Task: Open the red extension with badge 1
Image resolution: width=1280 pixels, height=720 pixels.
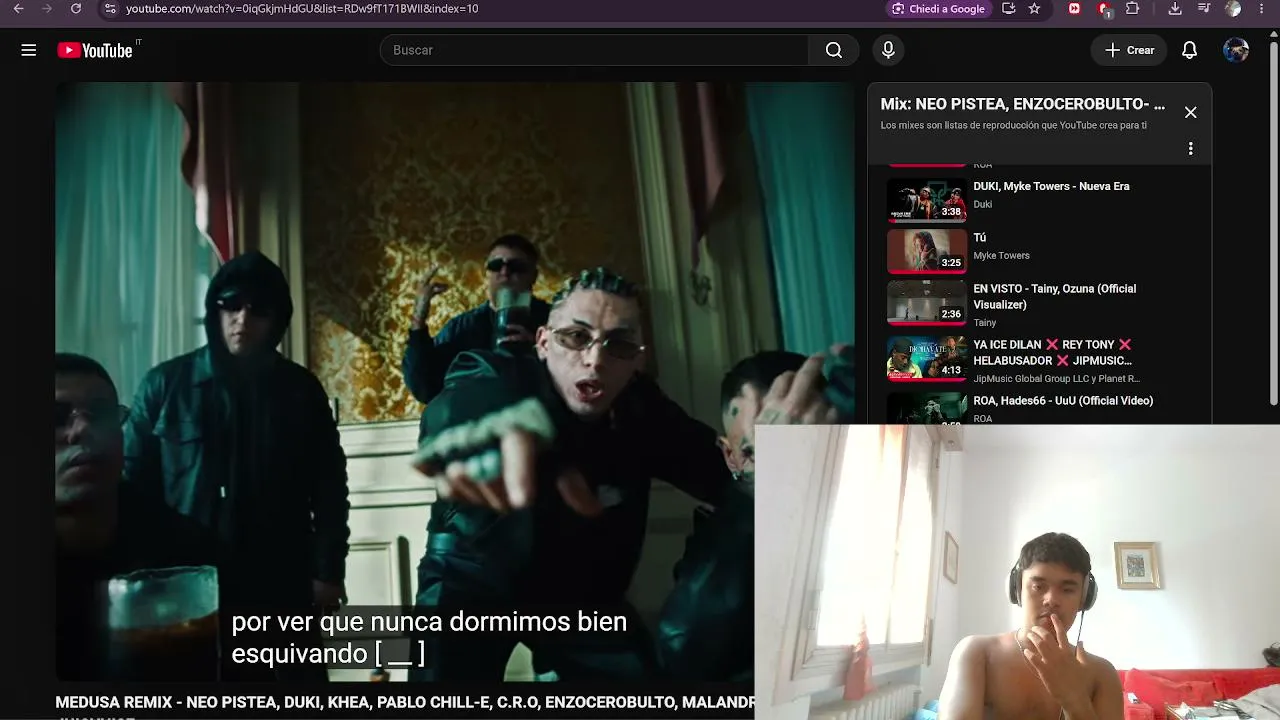Action: coord(1104,9)
